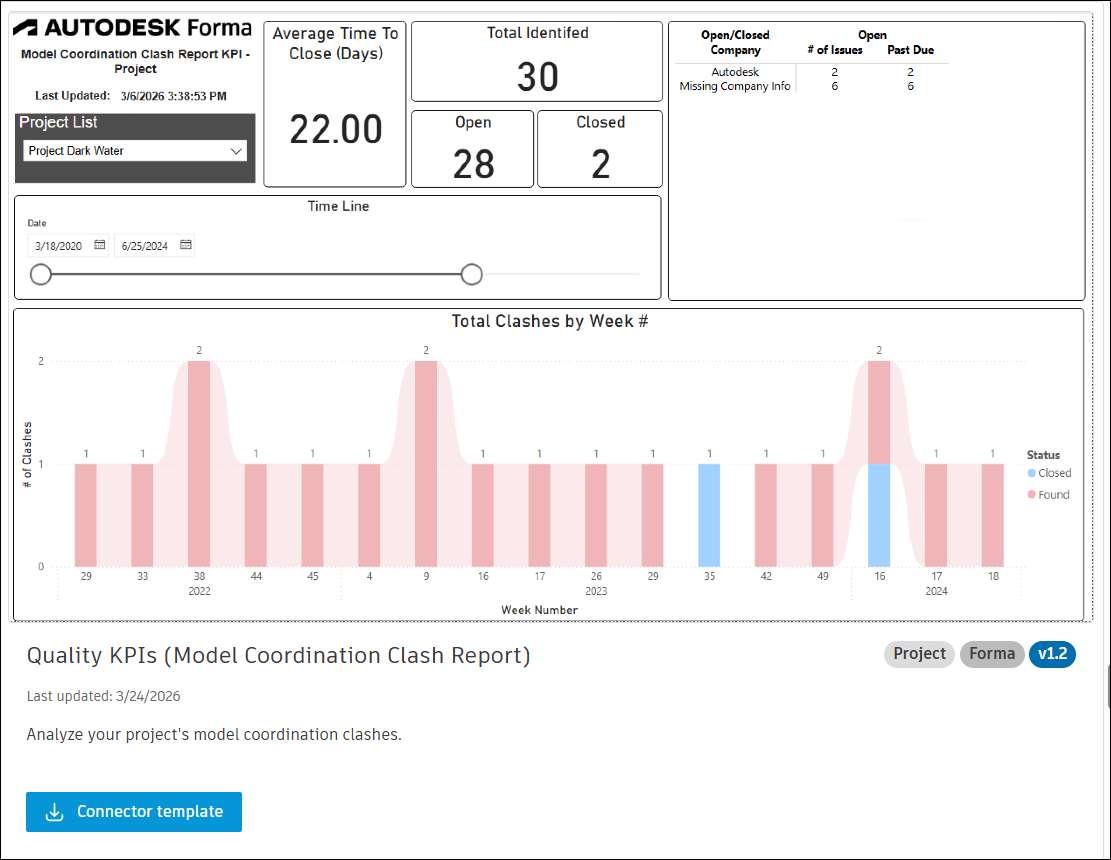Click the end date calendar icon
1111x860 pixels.
pos(186,245)
